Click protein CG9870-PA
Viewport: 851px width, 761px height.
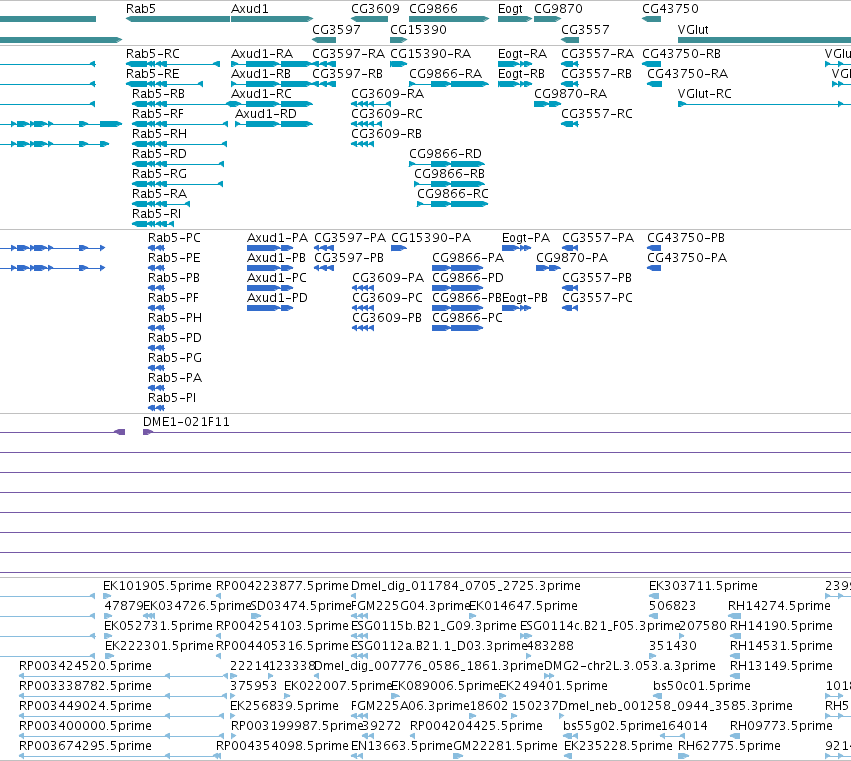(x=572, y=258)
